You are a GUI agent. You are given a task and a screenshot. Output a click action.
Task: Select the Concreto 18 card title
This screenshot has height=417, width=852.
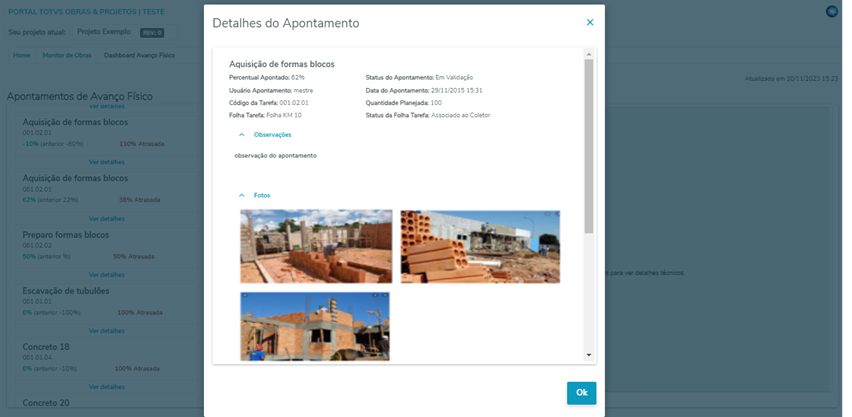pyautogui.click(x=46, y=347)
